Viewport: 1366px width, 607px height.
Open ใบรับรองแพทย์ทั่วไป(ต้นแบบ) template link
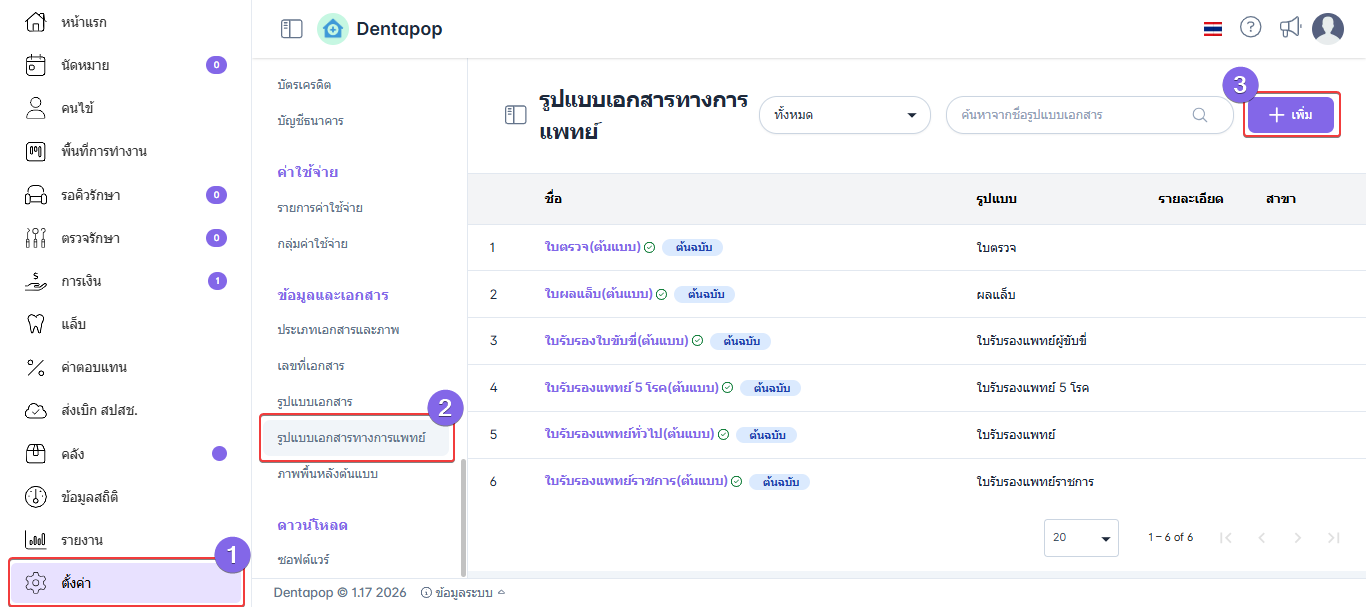point(629,435)
